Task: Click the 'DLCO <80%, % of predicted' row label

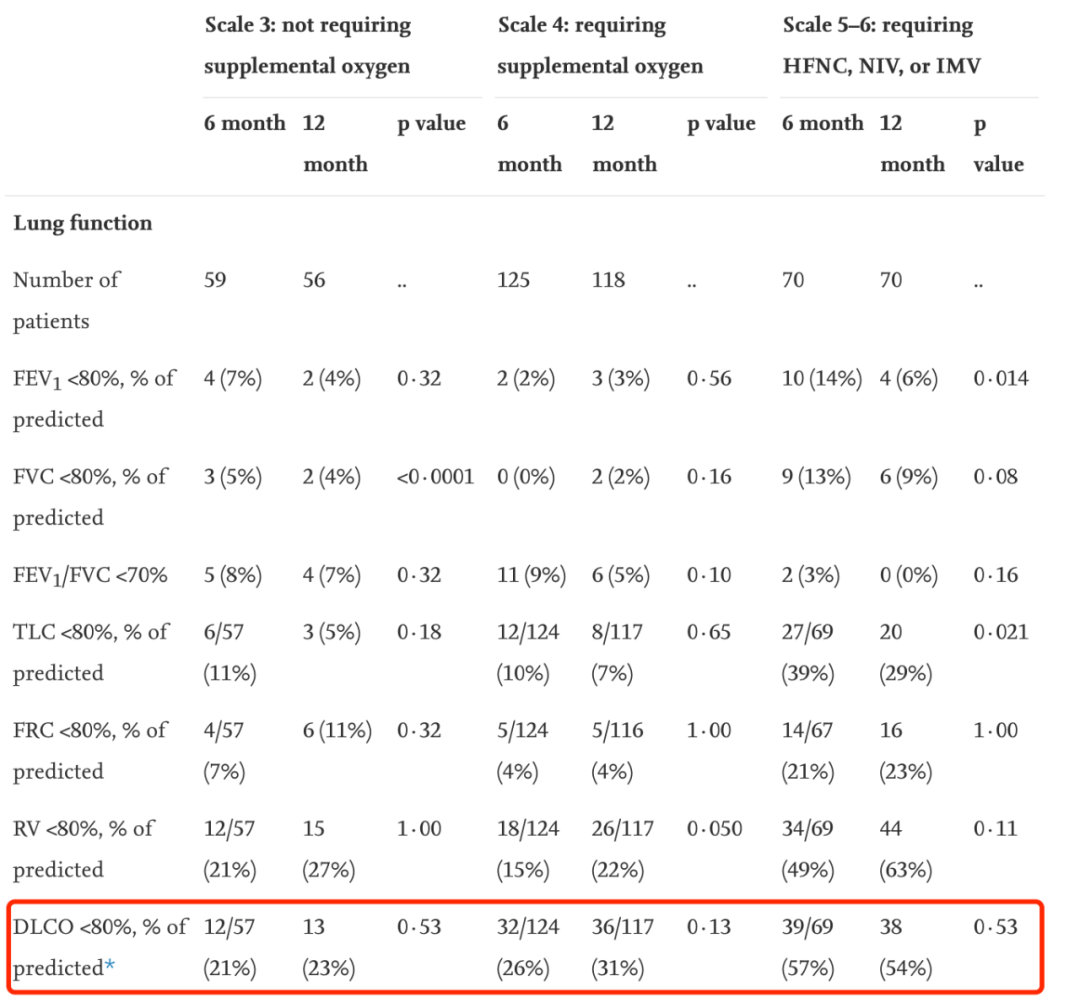Action: click(x=100, y=946)
